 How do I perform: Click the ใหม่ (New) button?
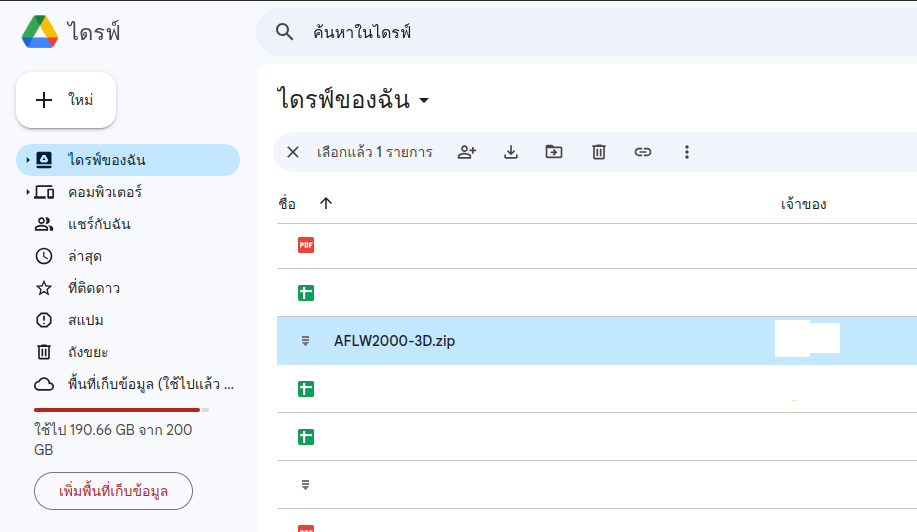[x=66, y=100]
